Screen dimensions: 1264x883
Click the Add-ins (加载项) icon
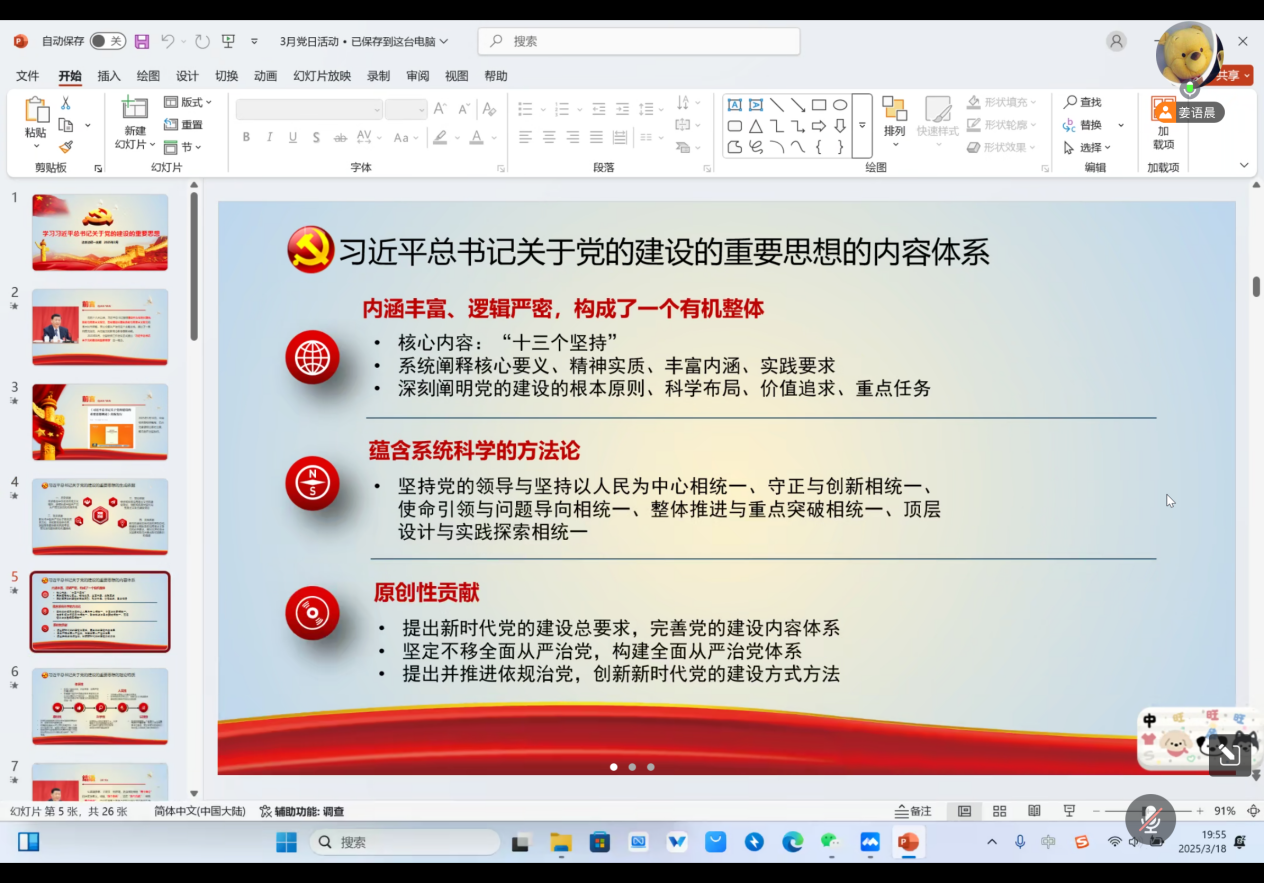coord(1163,124)
